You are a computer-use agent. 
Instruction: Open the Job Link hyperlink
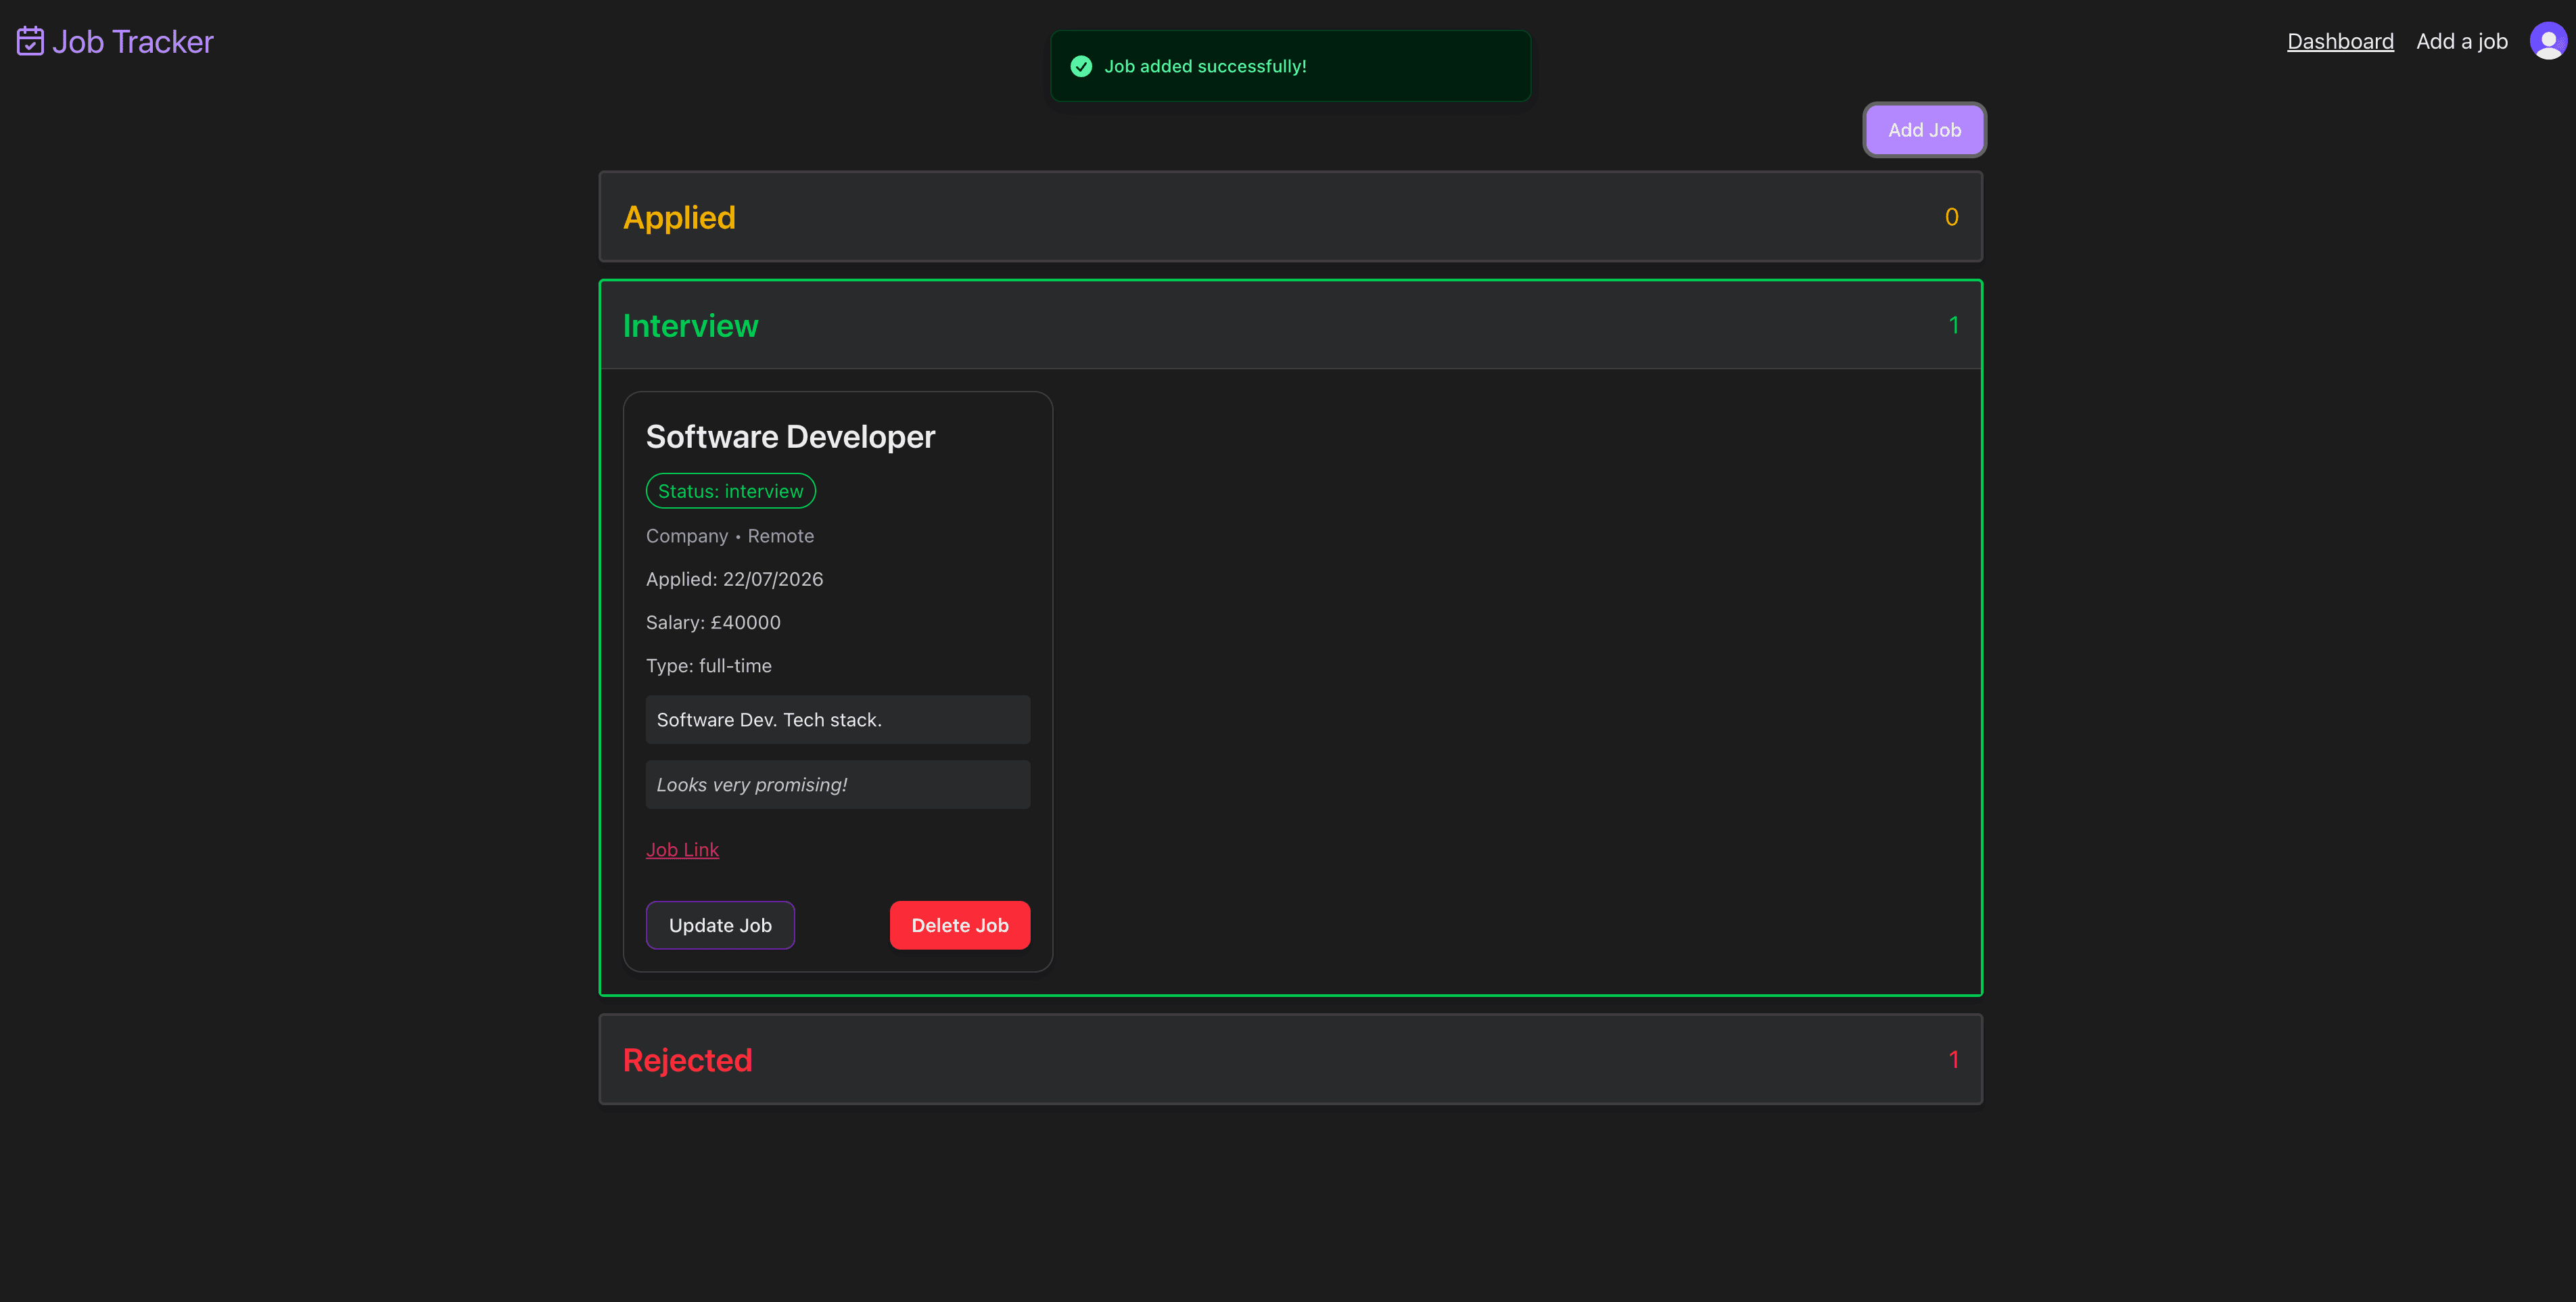coord(682,849)
